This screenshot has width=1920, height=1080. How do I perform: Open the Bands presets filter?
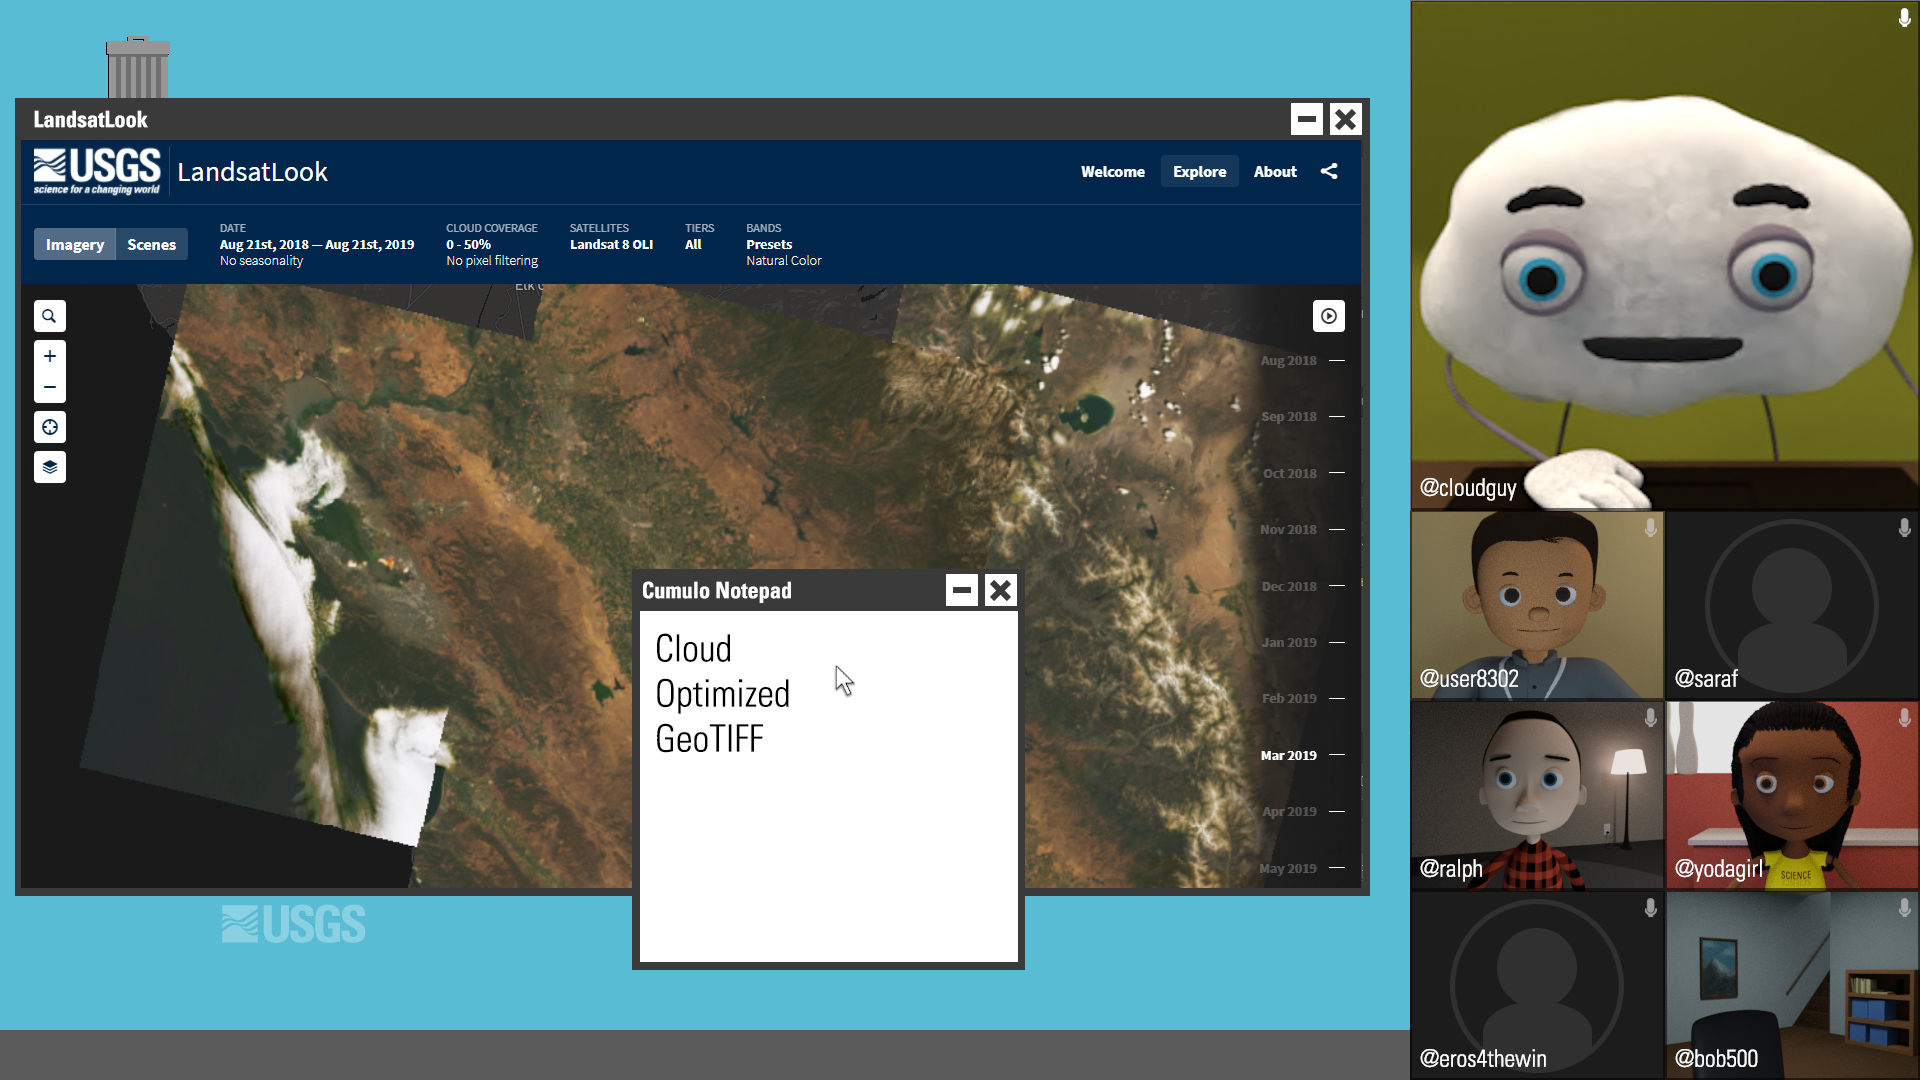click(784, 244)
